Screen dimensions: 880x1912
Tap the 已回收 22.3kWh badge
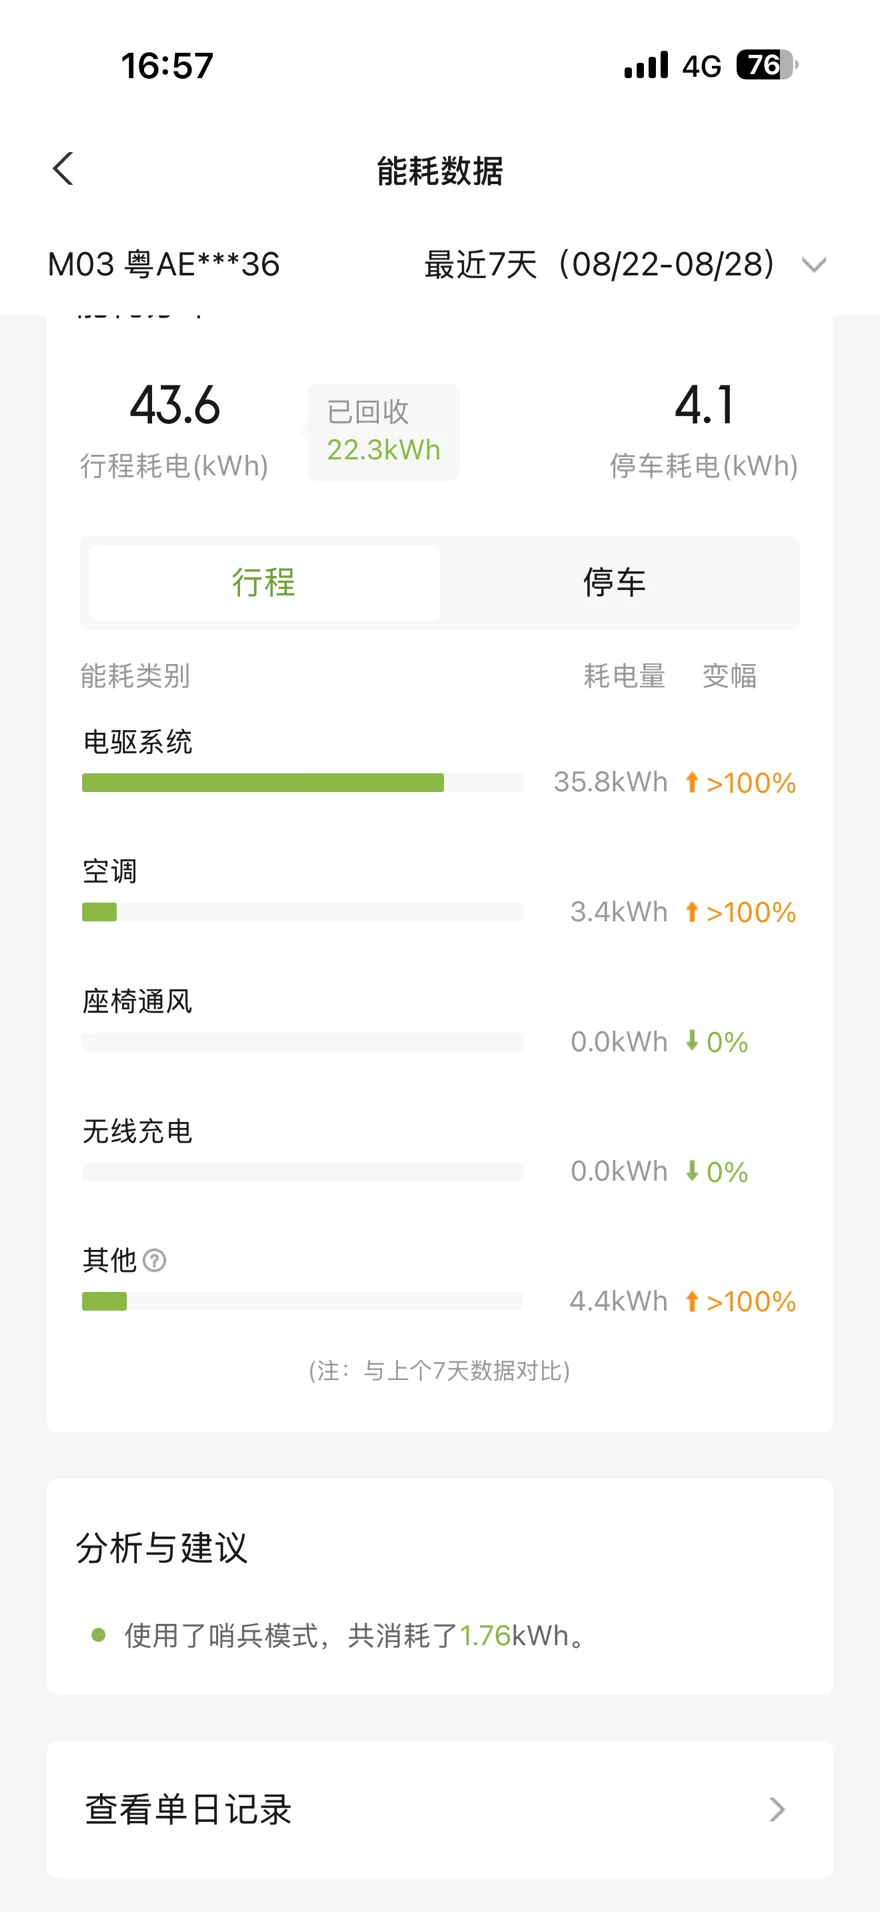384,432
